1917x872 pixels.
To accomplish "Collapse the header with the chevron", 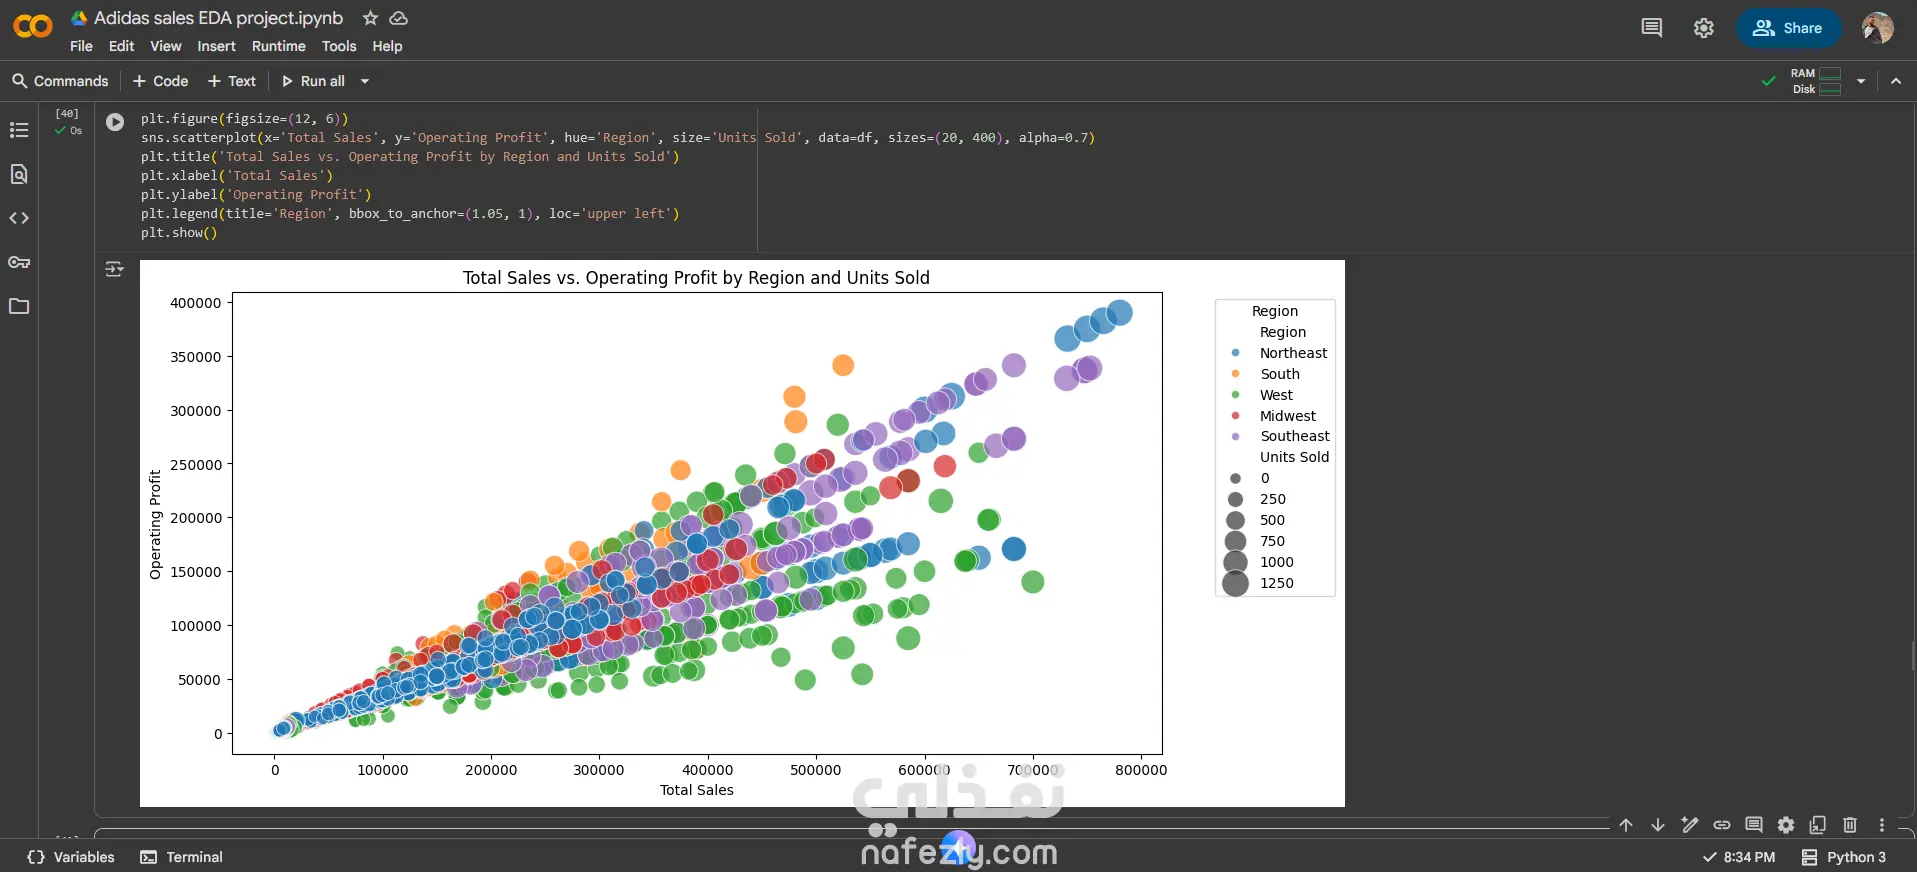I will pos(1896,81).
